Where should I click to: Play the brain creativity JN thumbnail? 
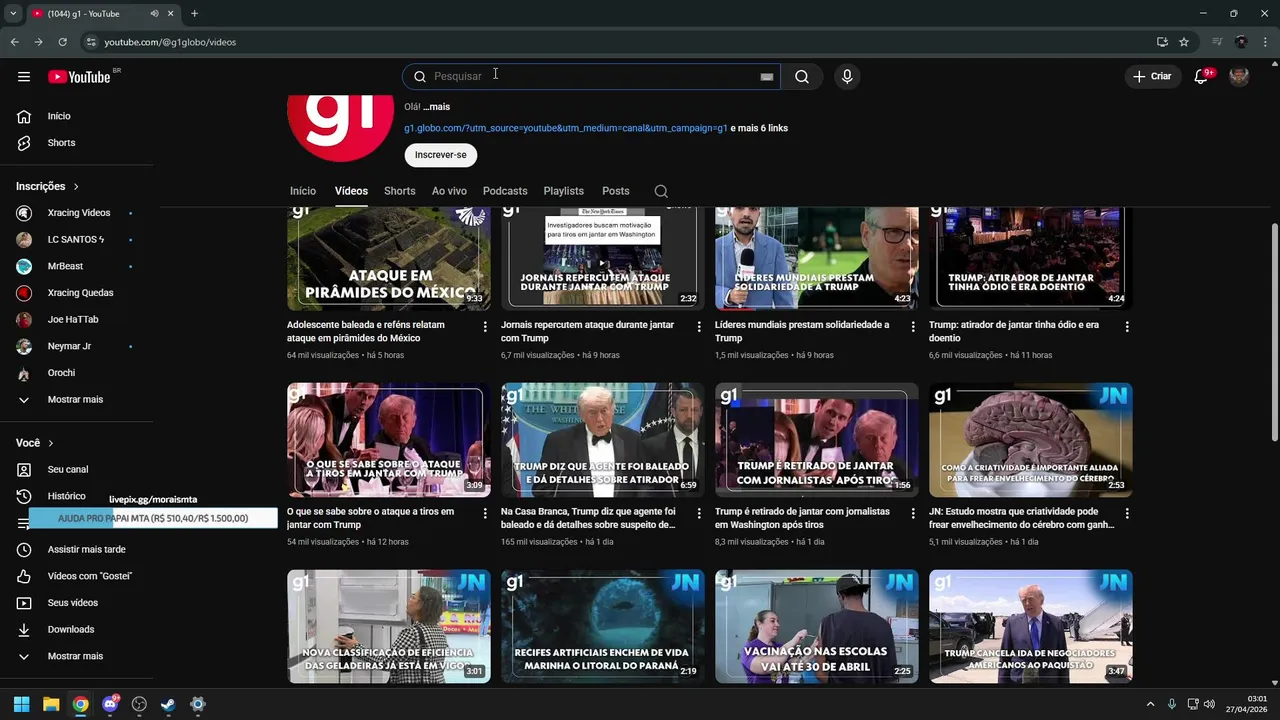[1031, 440]
